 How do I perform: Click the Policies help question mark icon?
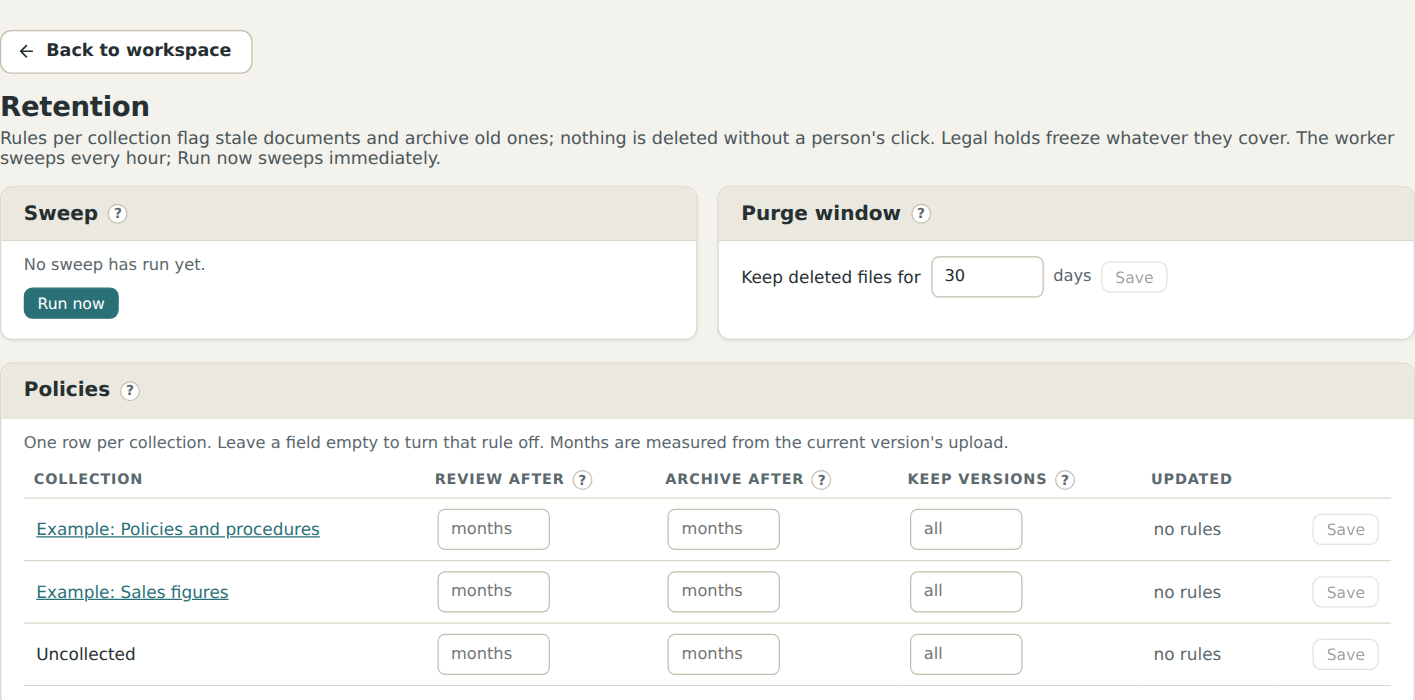[x=130, y=391]
